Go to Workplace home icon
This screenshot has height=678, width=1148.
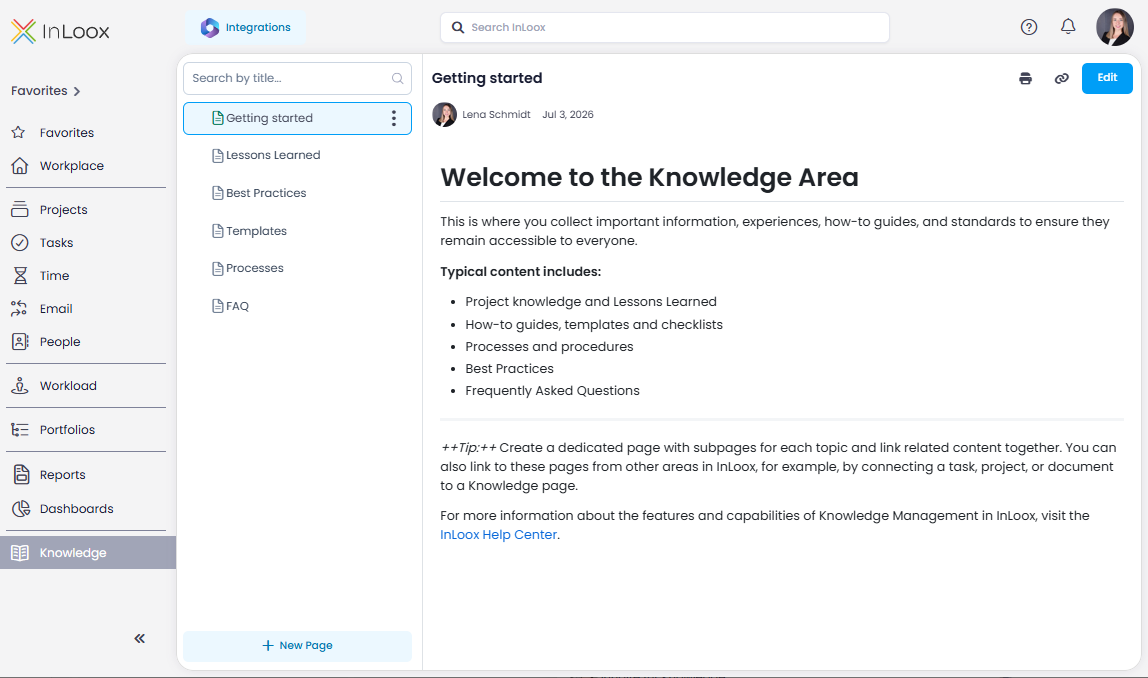tap(20, 165)
